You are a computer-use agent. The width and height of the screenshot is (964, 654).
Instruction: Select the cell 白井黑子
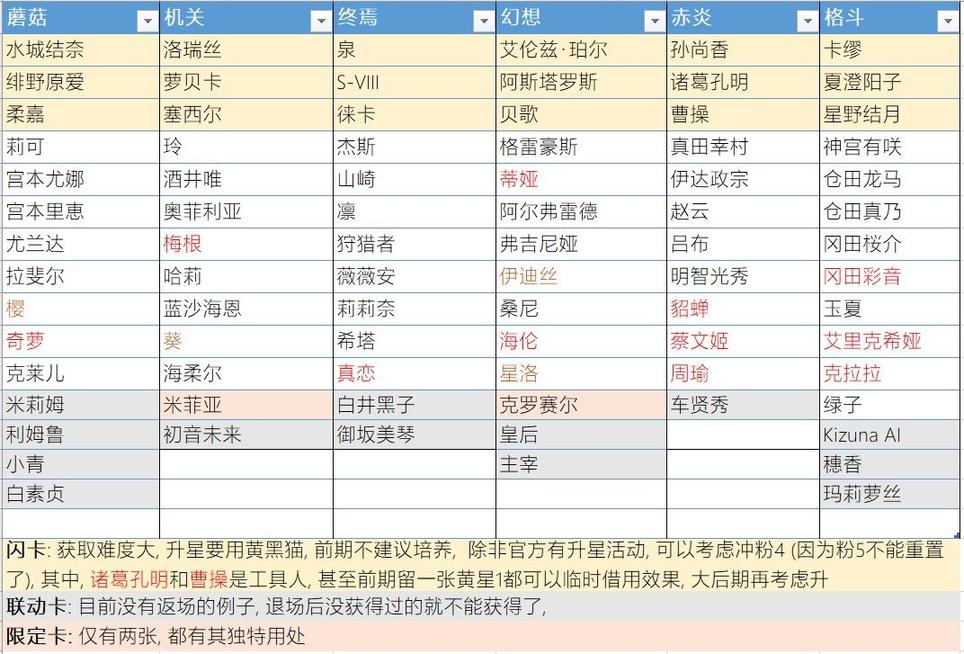point(414,405)
